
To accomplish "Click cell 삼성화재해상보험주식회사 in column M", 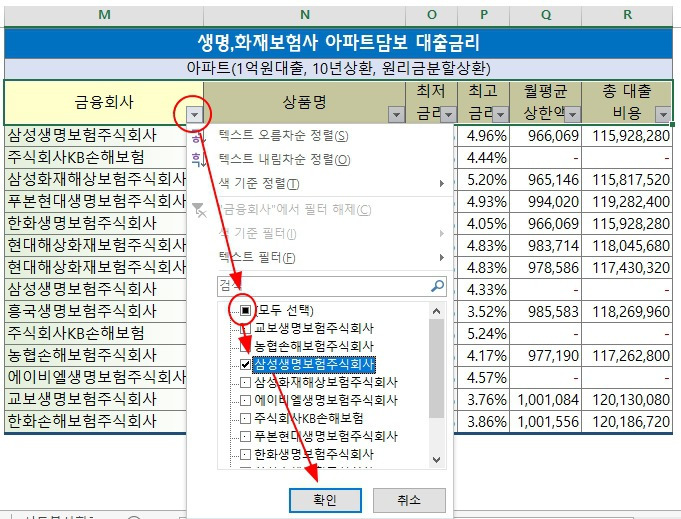I will click(x=96, y=179).
